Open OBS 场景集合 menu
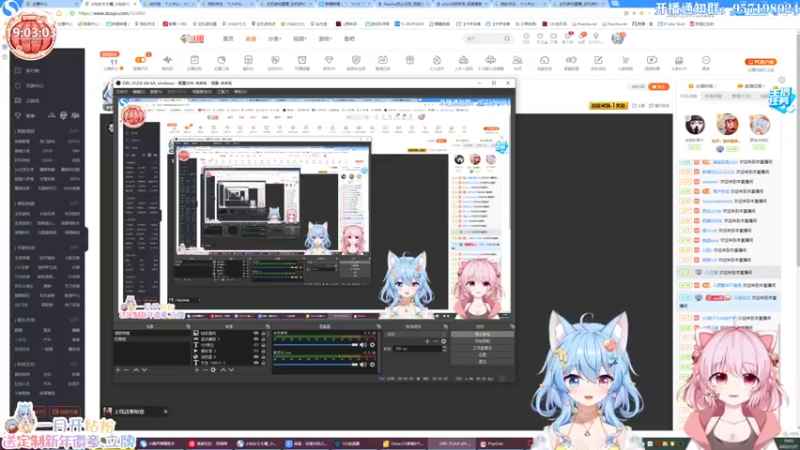Screen dimensions: 800x450 coord(202,92)
